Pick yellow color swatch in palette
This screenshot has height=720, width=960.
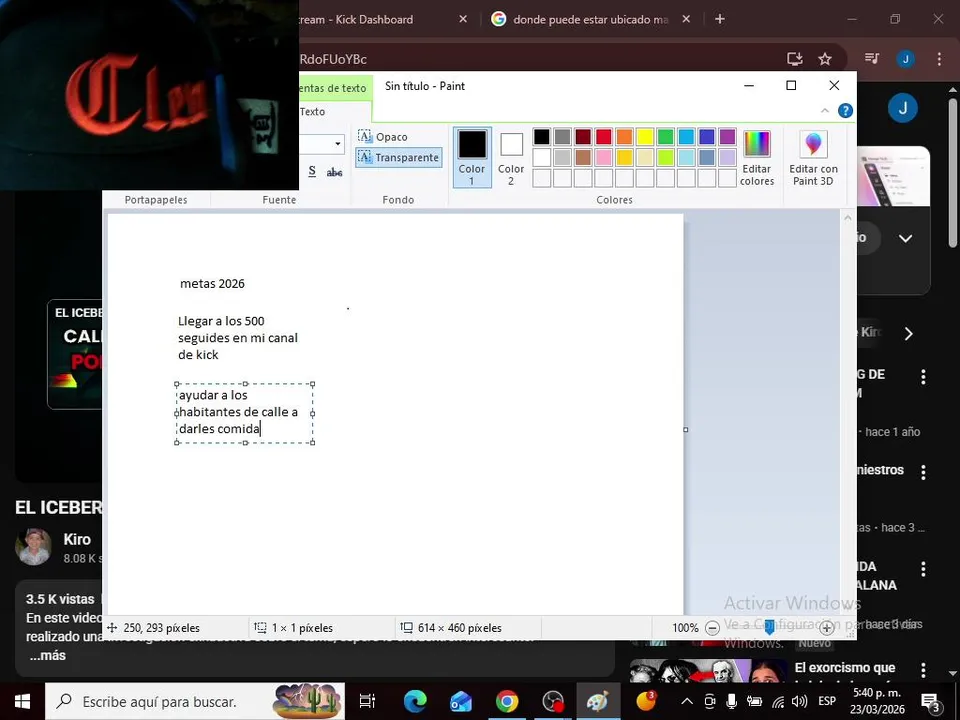point(645,137)
